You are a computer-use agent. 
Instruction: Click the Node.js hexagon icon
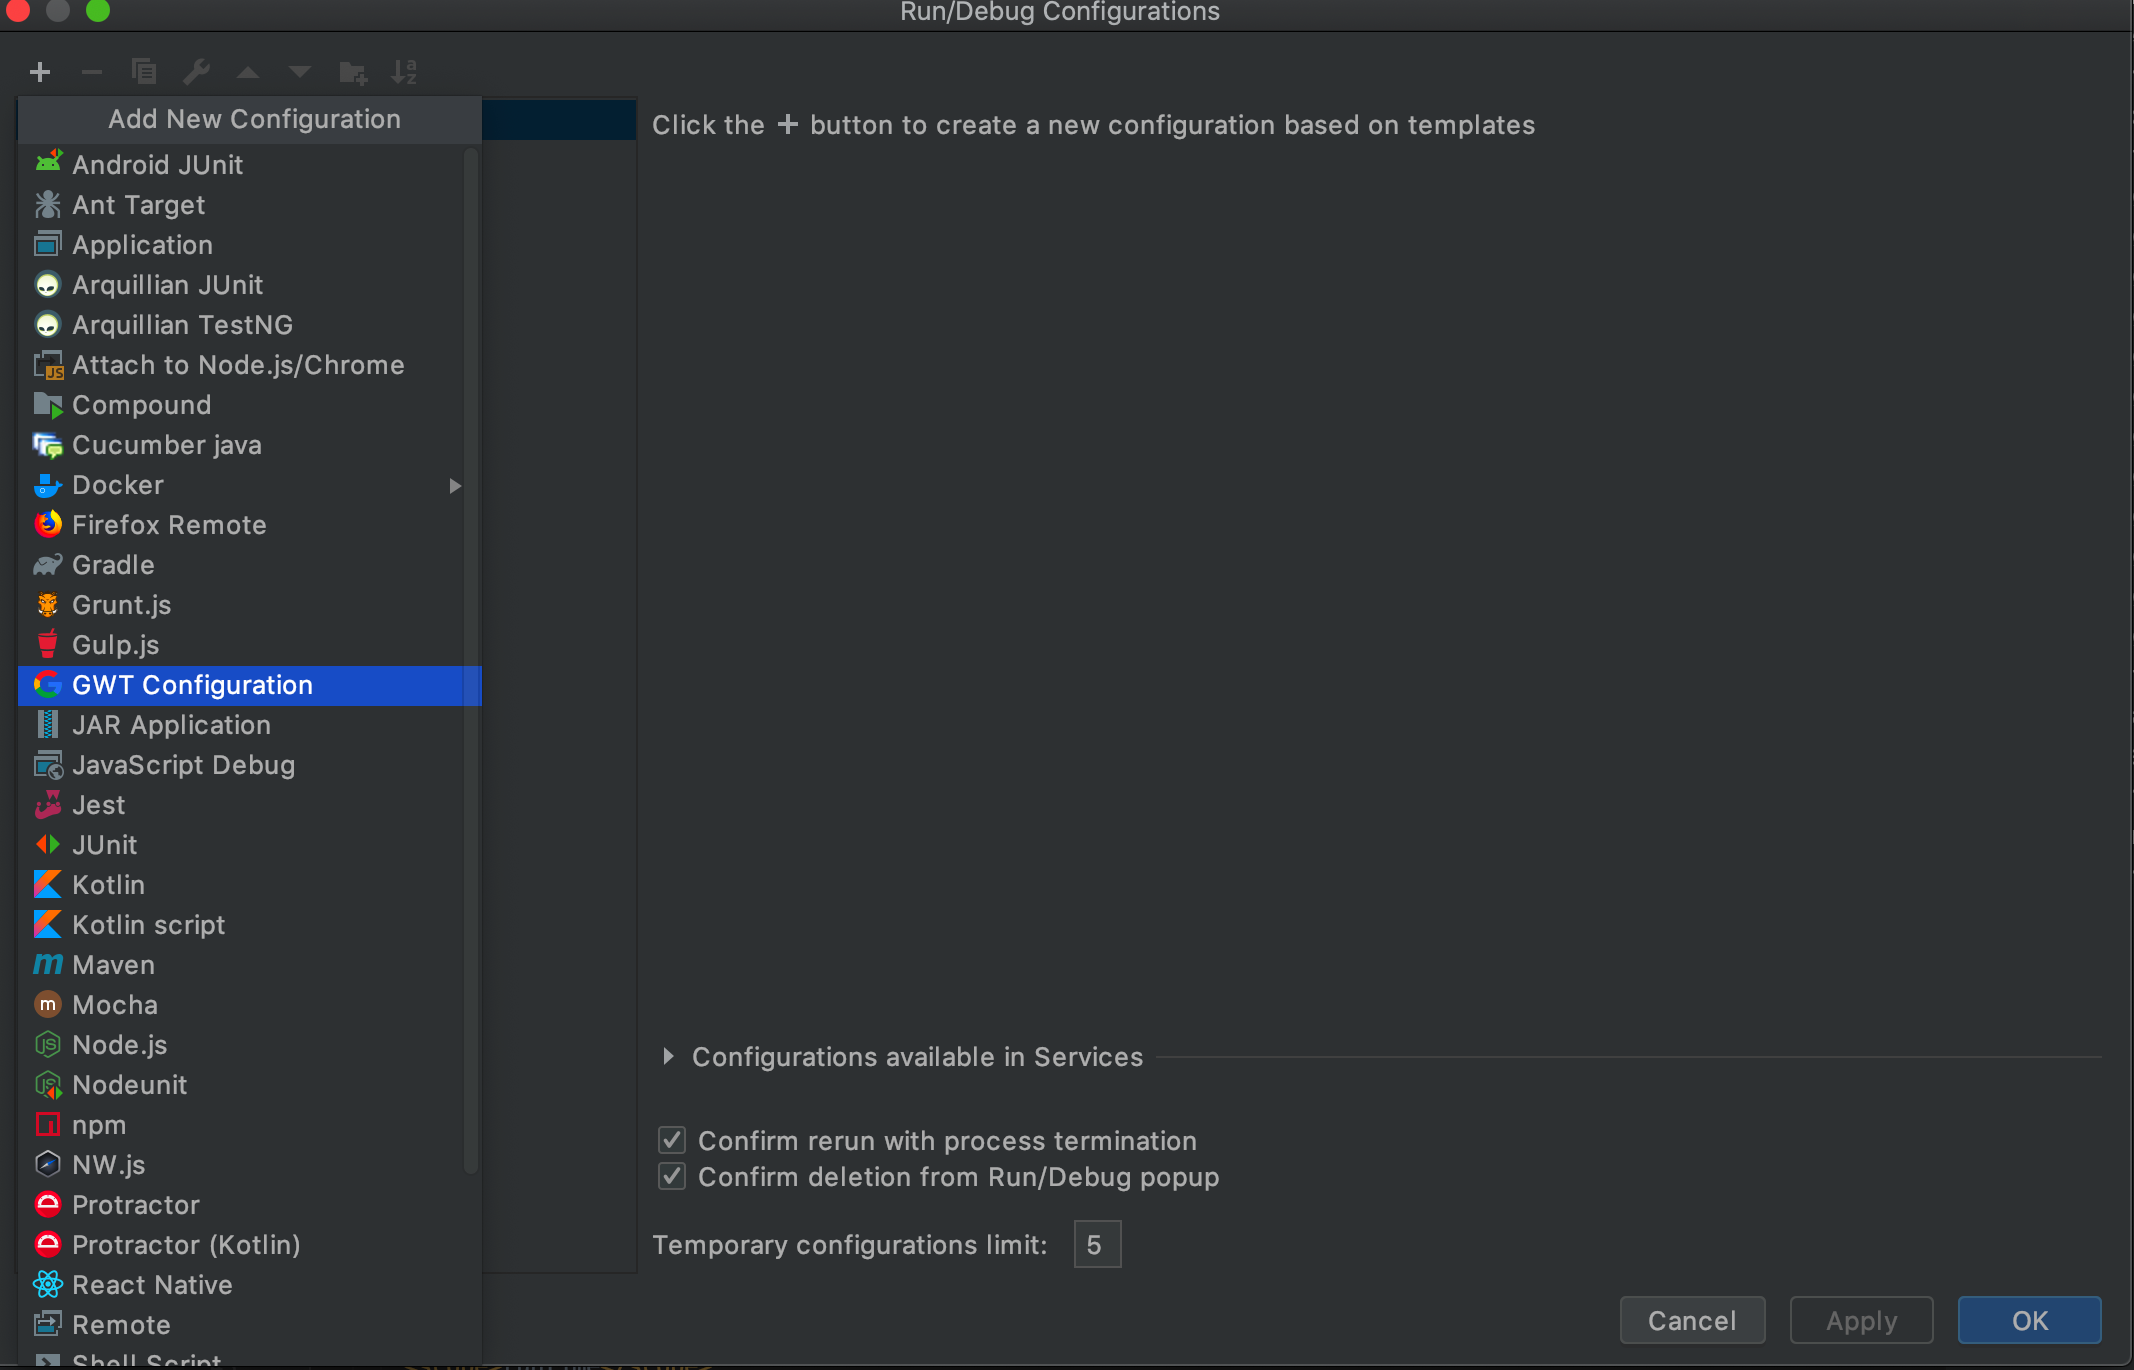(48, 1045)
